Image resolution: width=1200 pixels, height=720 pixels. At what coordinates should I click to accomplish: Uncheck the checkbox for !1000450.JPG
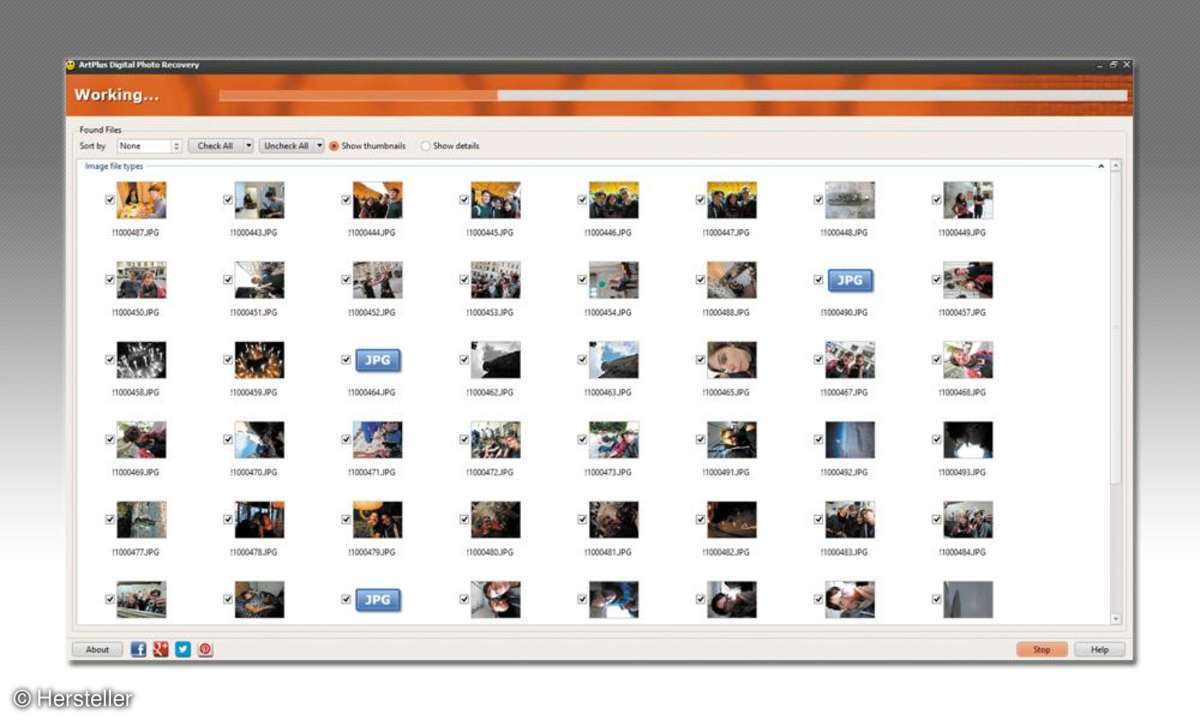click(x=110, y=280)
